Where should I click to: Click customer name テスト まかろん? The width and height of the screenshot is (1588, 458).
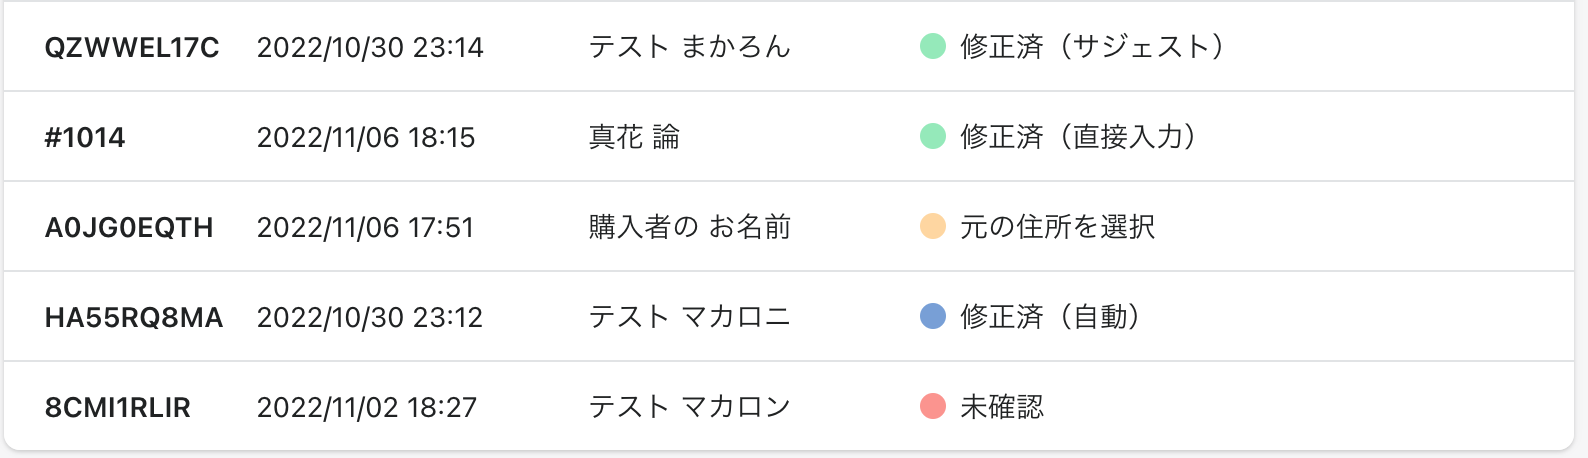(689, 47)
